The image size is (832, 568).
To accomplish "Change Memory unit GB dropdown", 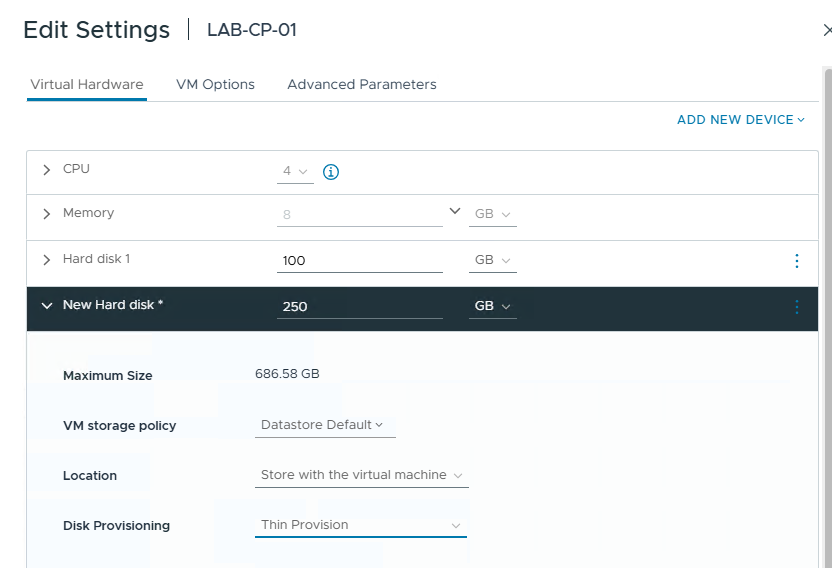I will (492, 215).
